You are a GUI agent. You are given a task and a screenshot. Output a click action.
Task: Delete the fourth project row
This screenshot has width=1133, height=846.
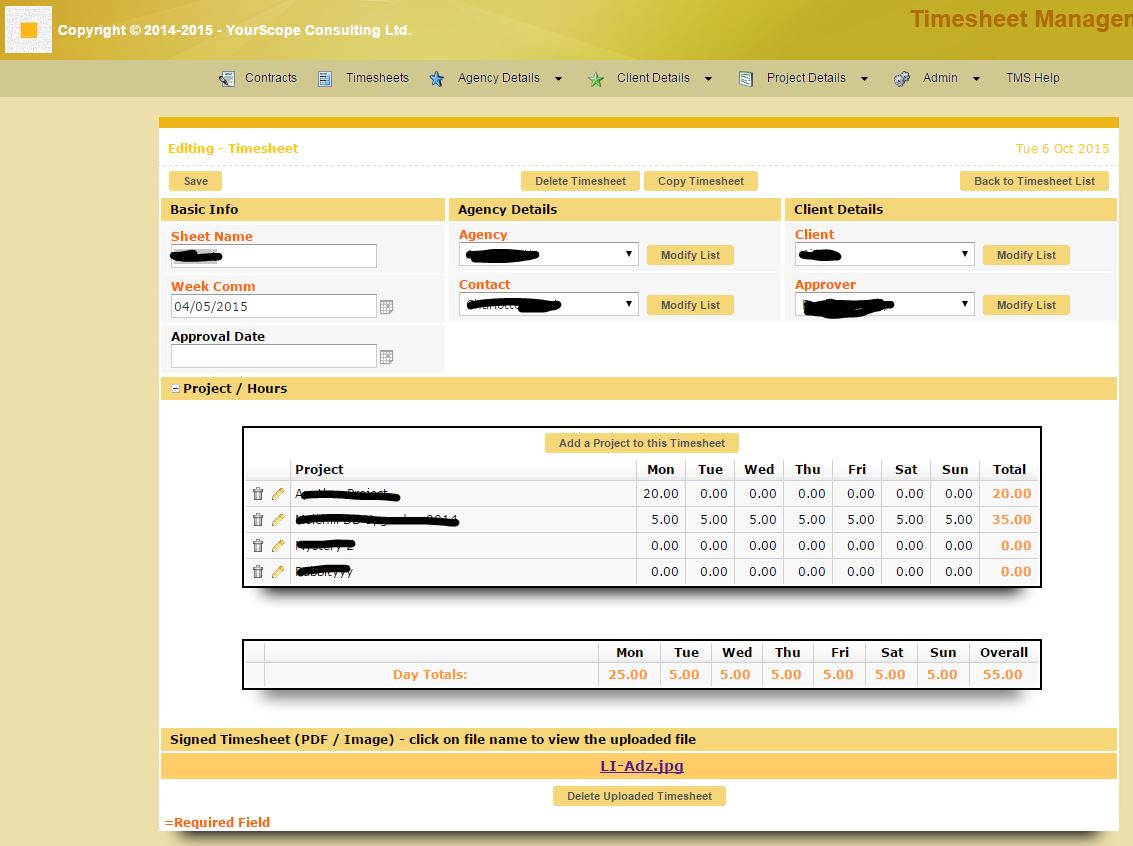click(258, 571)
